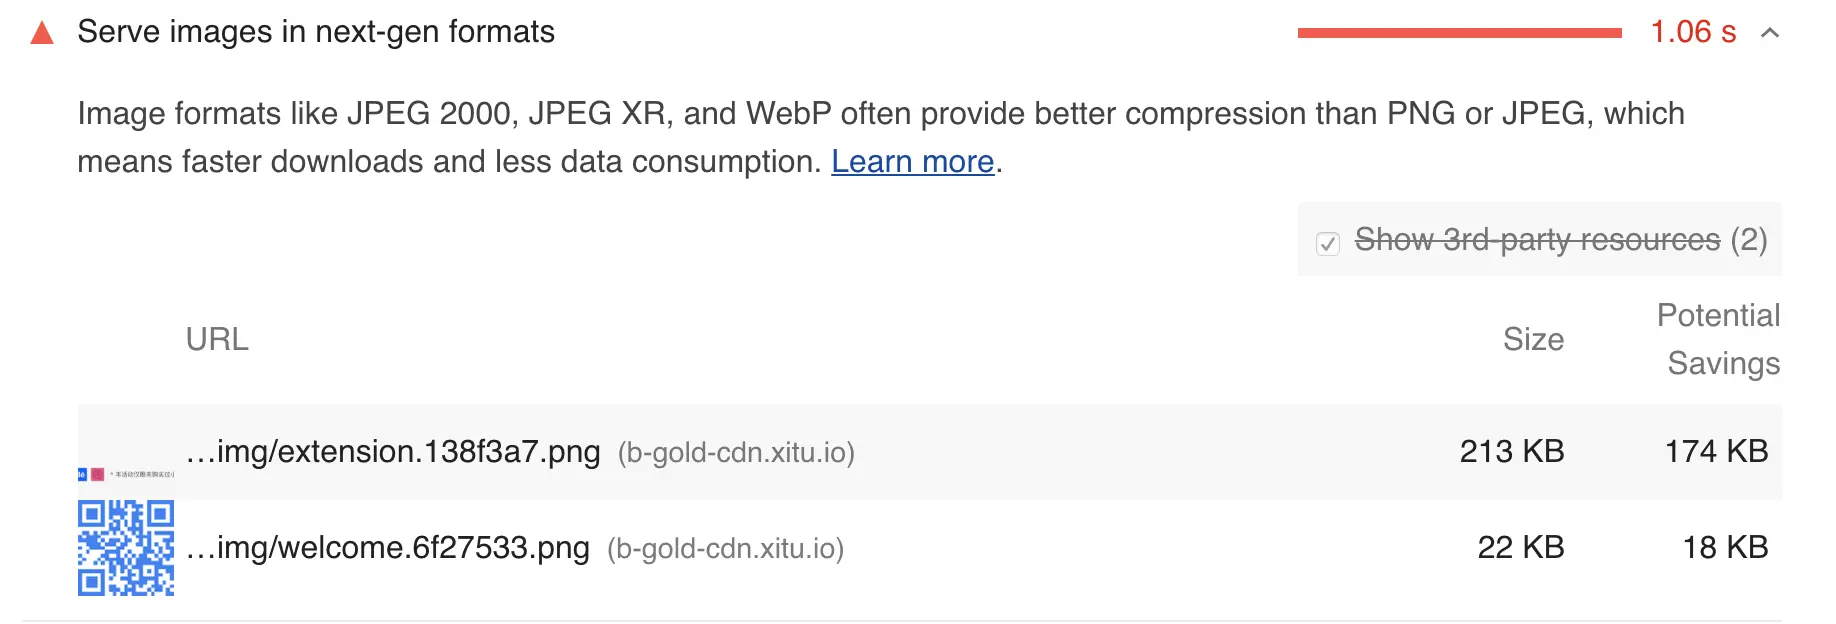Open the extension.138f3a7.png URL

pyautogui.click(x=393, y=452)
